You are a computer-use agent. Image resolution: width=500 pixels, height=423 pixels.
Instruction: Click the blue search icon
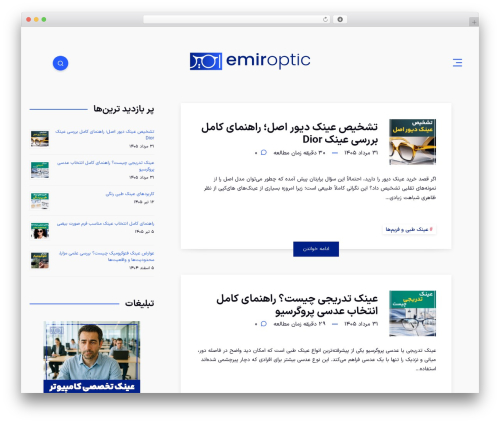pos(60,63)
